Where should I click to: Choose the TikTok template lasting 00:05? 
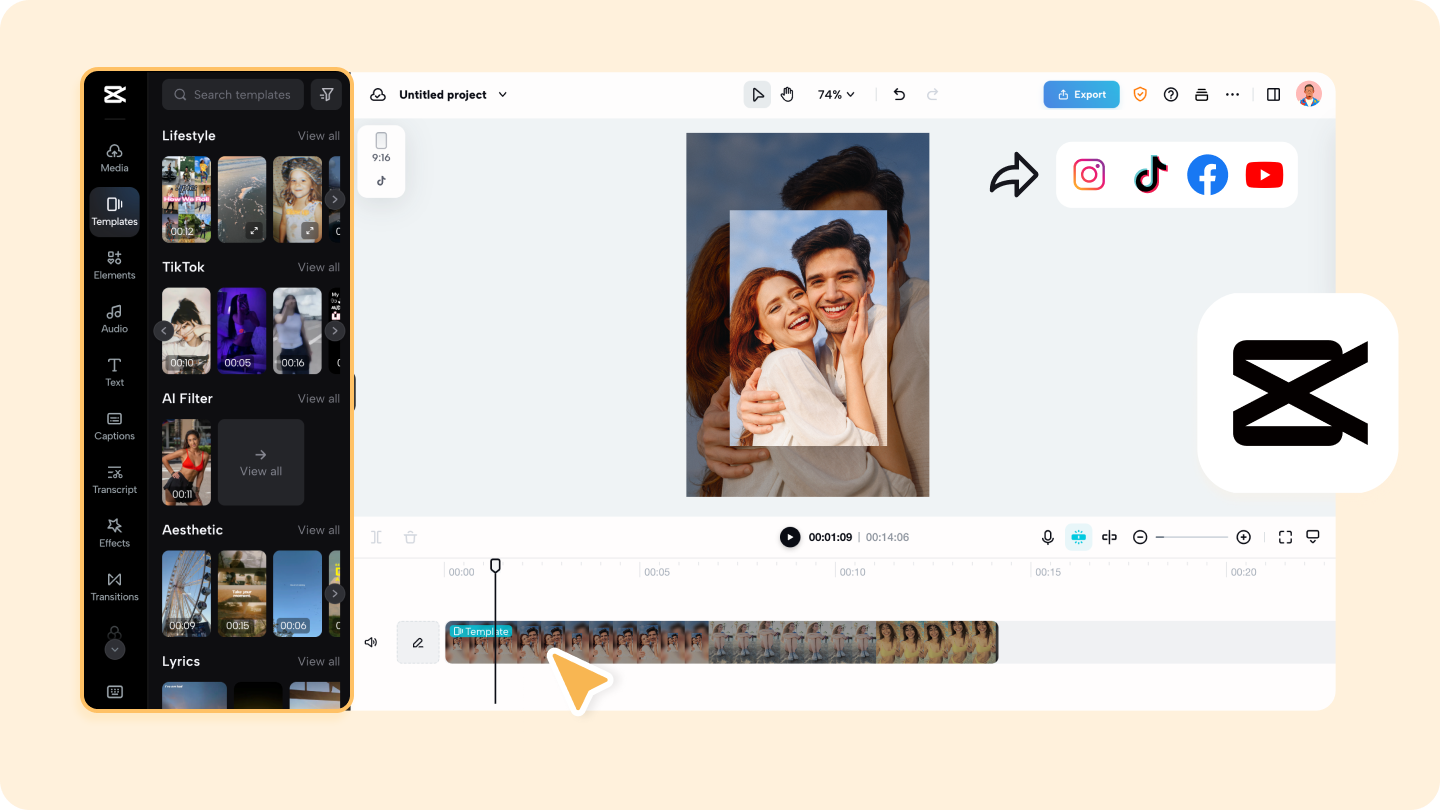click(242, 331)
